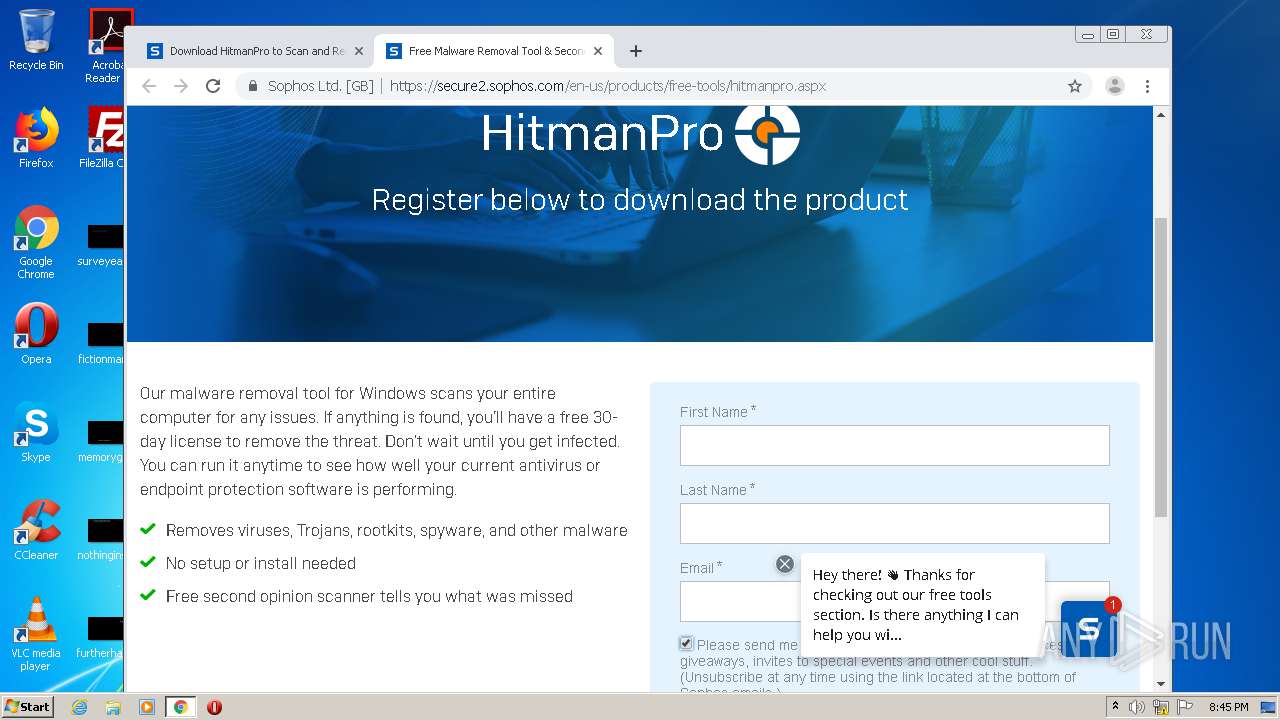Dismiss the chat greeting popup
This screenshot has width=1280, height=720.
pyautogui.click(x=785, y=564)
